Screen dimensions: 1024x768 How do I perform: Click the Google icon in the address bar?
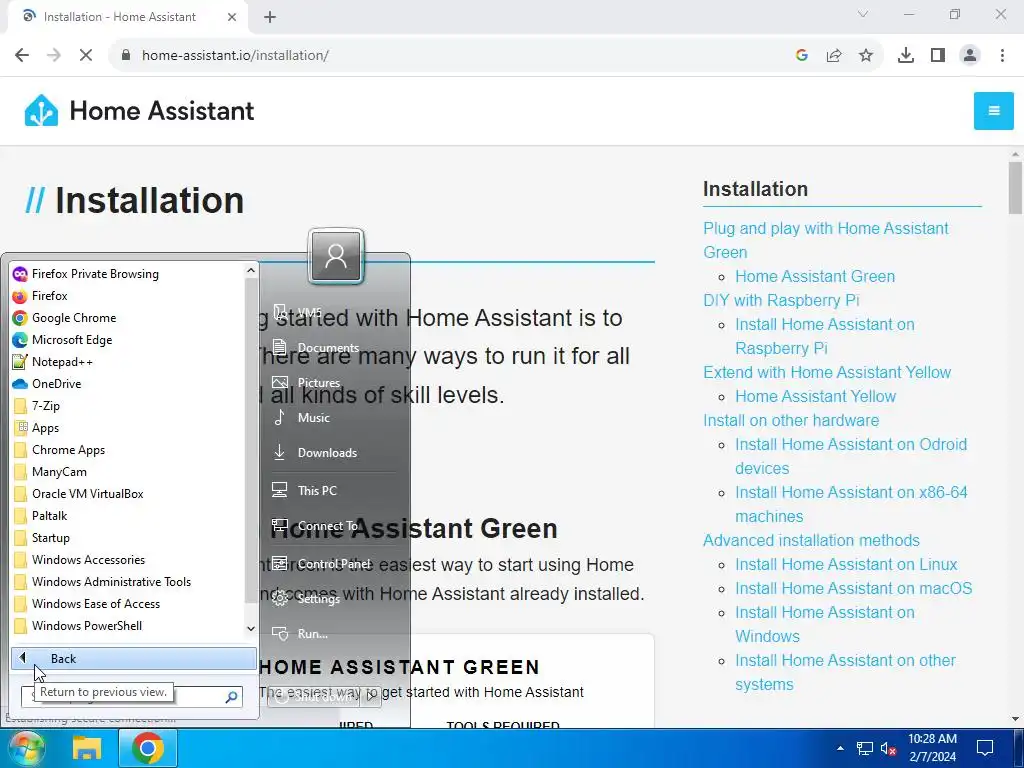point(802,56)
